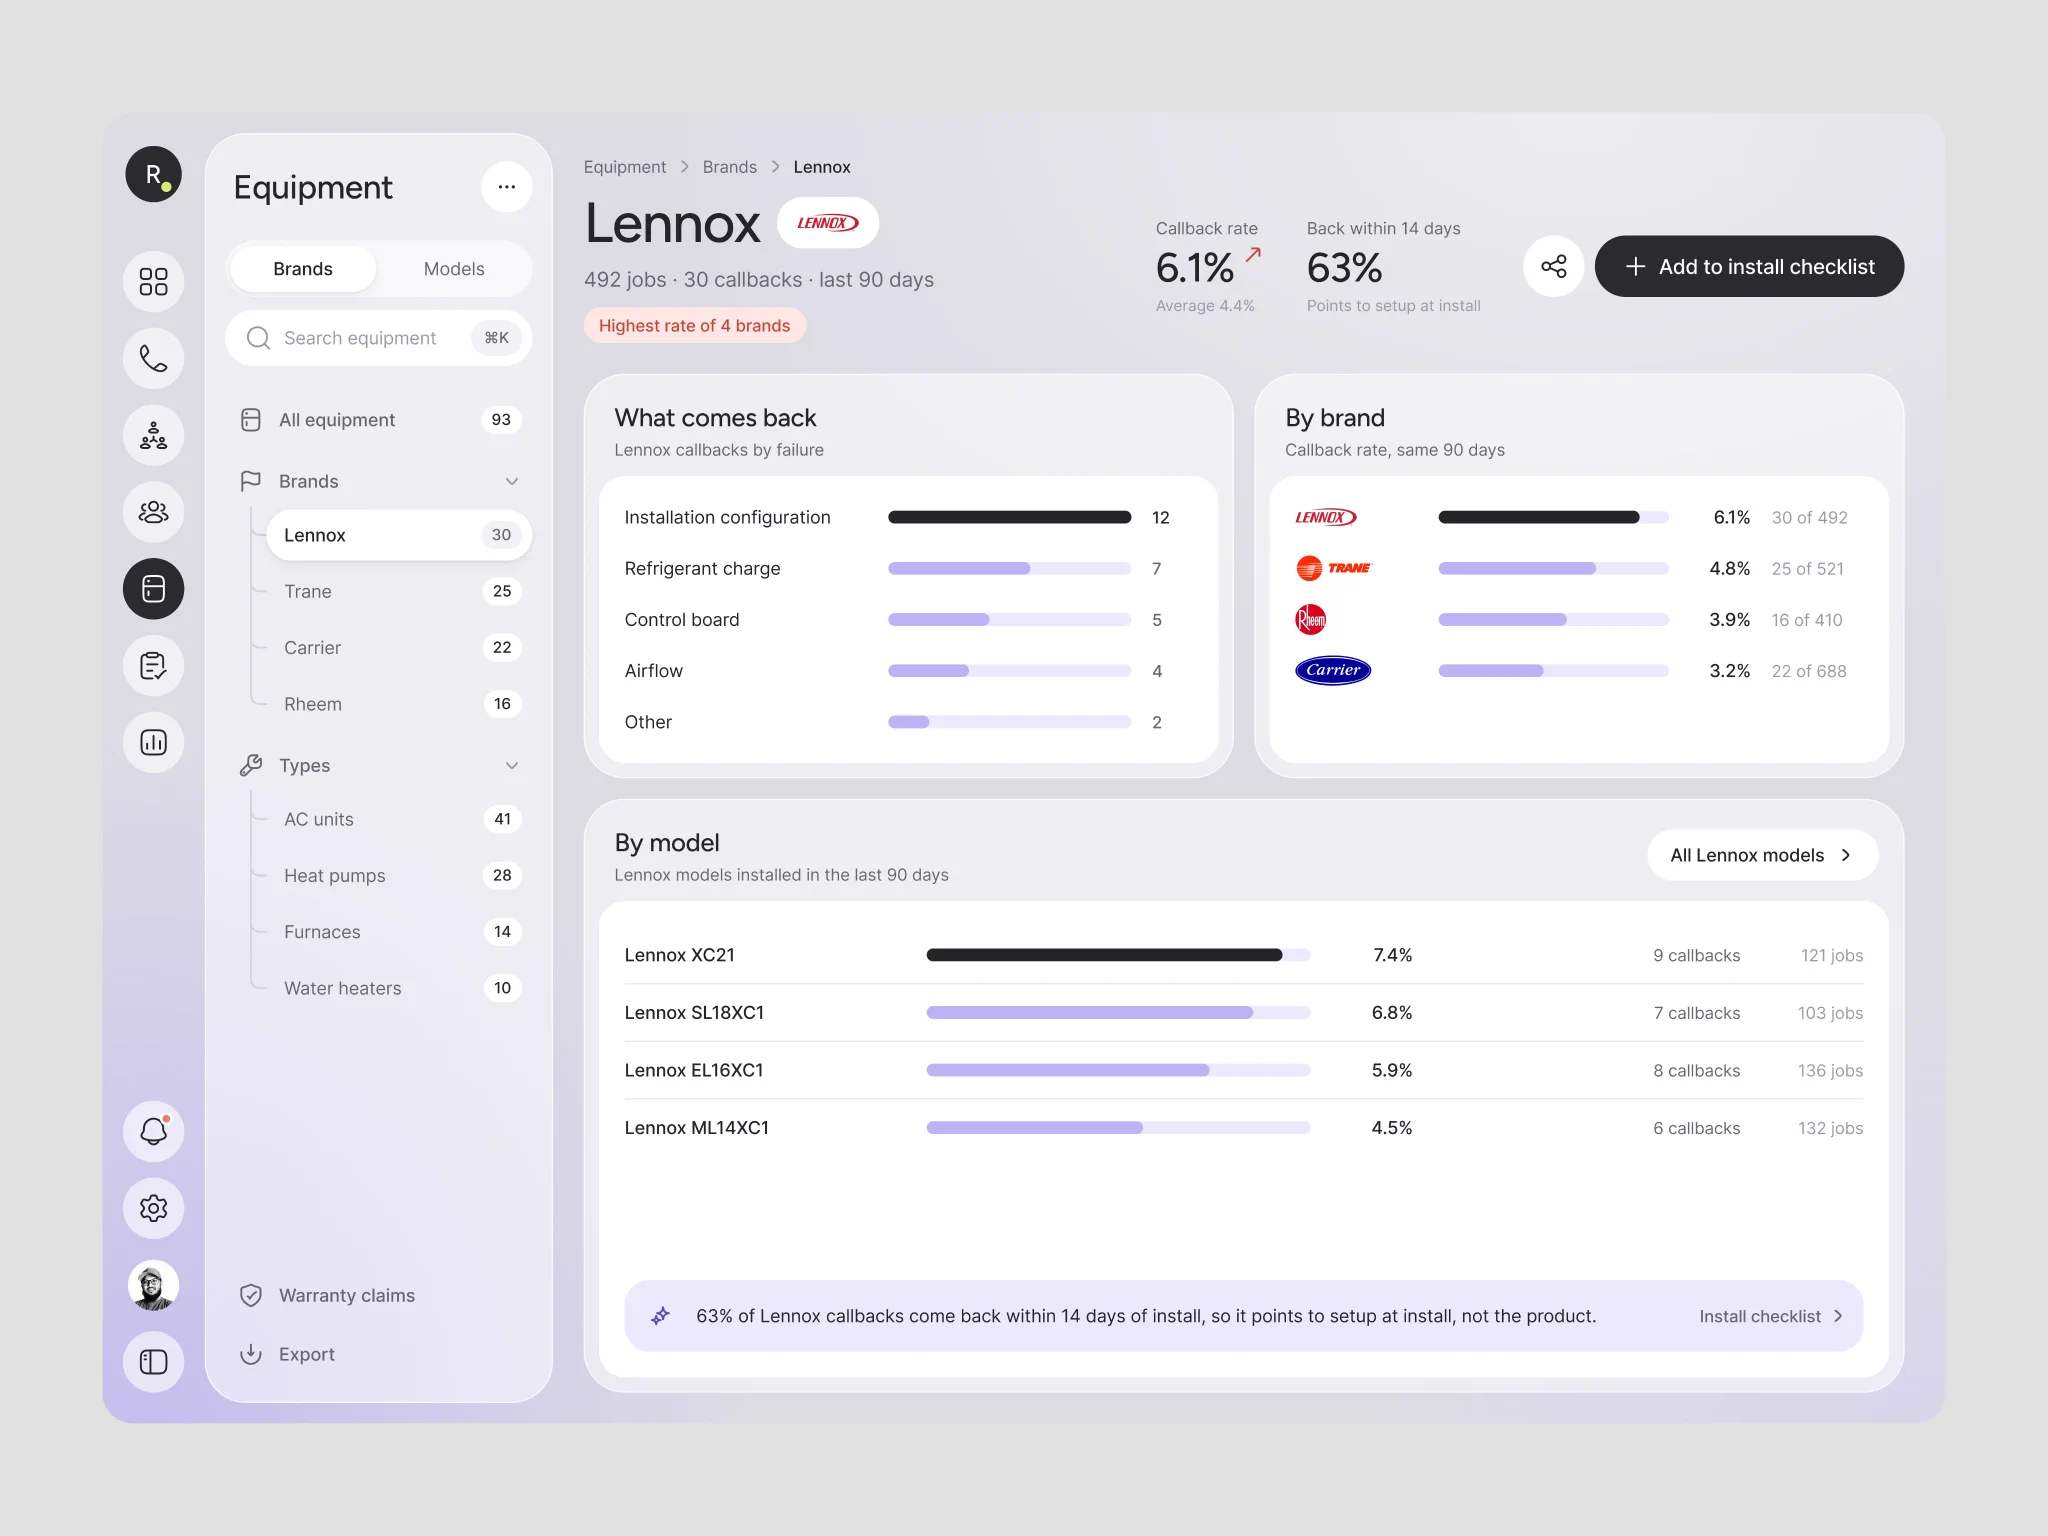Focus the Search equipment field
Screen dimensions: 2048x1536
(x=379, y=338)
